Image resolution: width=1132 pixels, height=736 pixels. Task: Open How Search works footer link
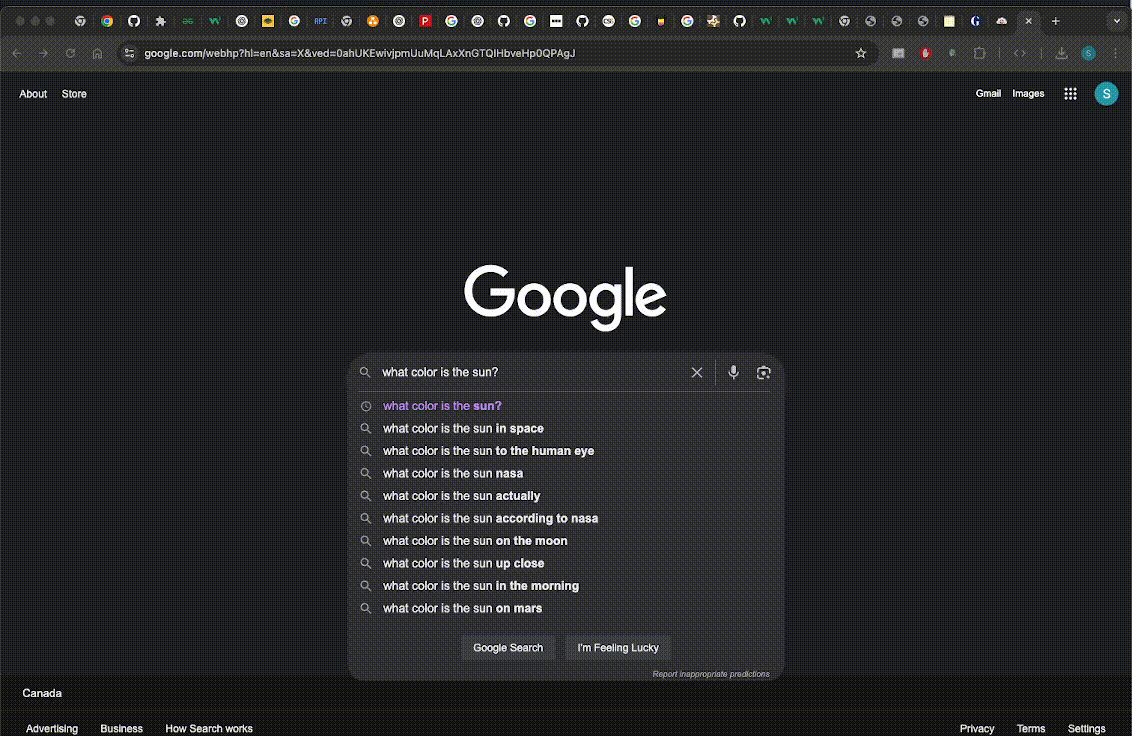pyautogui.click(x=209, y=728)
